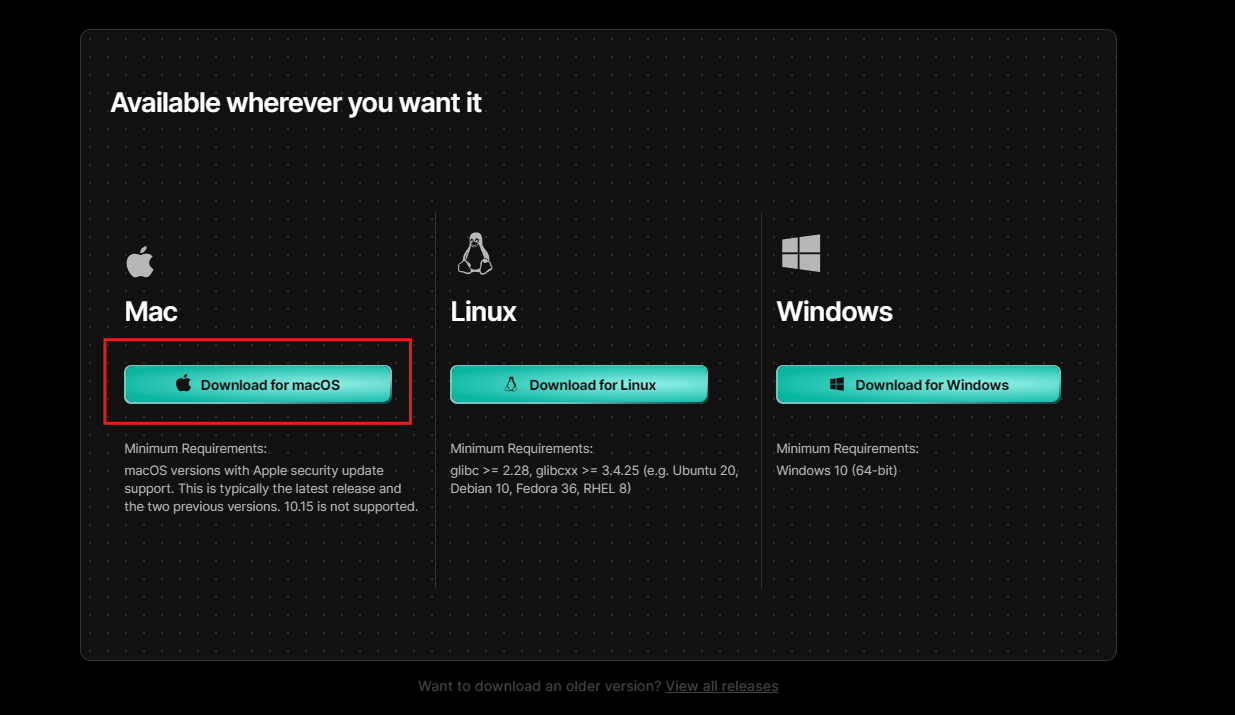Click Minimum Requirements label under Linux

[521, 449]
